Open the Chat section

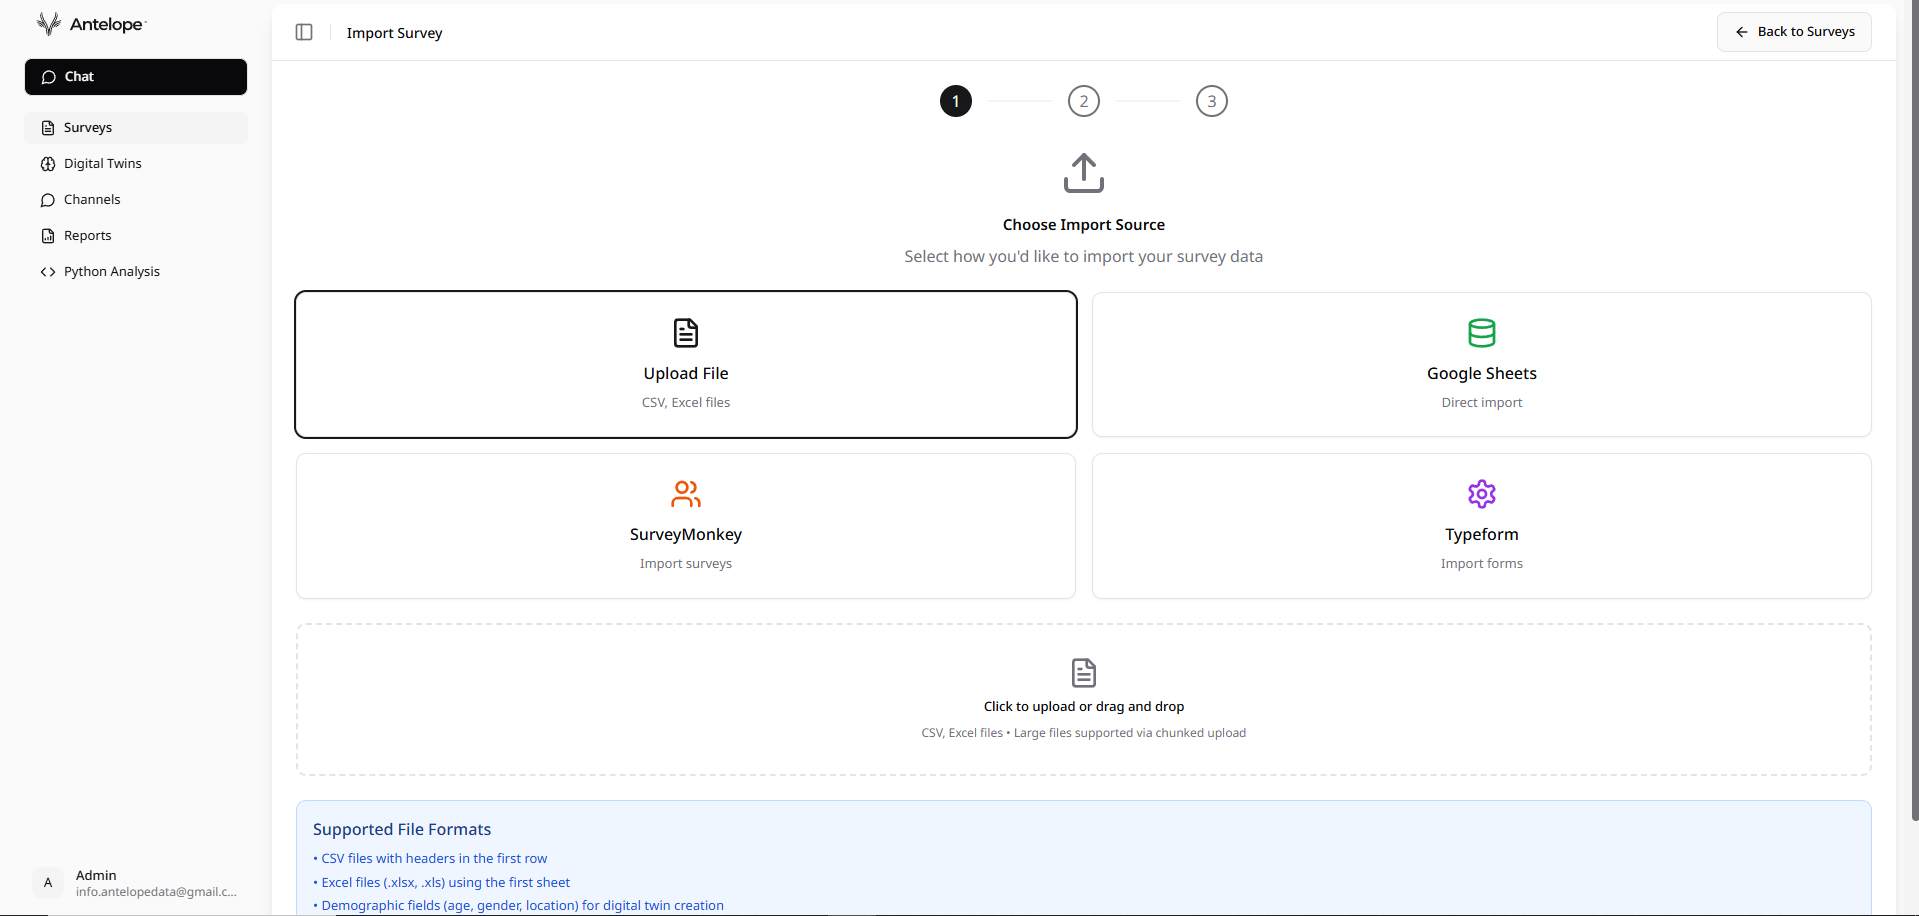[78, 76]
